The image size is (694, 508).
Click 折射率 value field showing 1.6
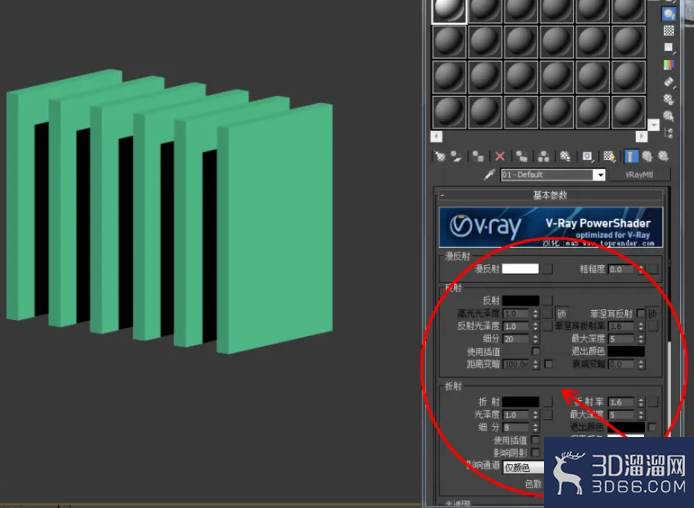pos(622,402)
